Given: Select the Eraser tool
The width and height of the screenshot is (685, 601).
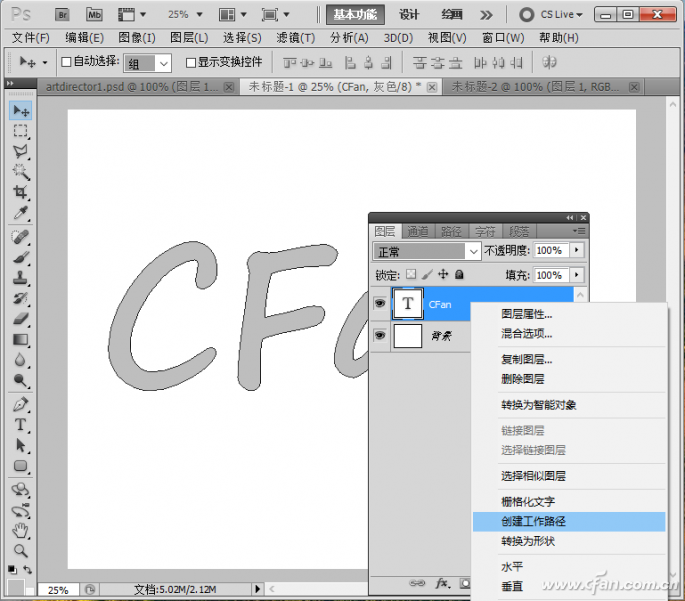Looking at the screenshot, I should point(20,319).
